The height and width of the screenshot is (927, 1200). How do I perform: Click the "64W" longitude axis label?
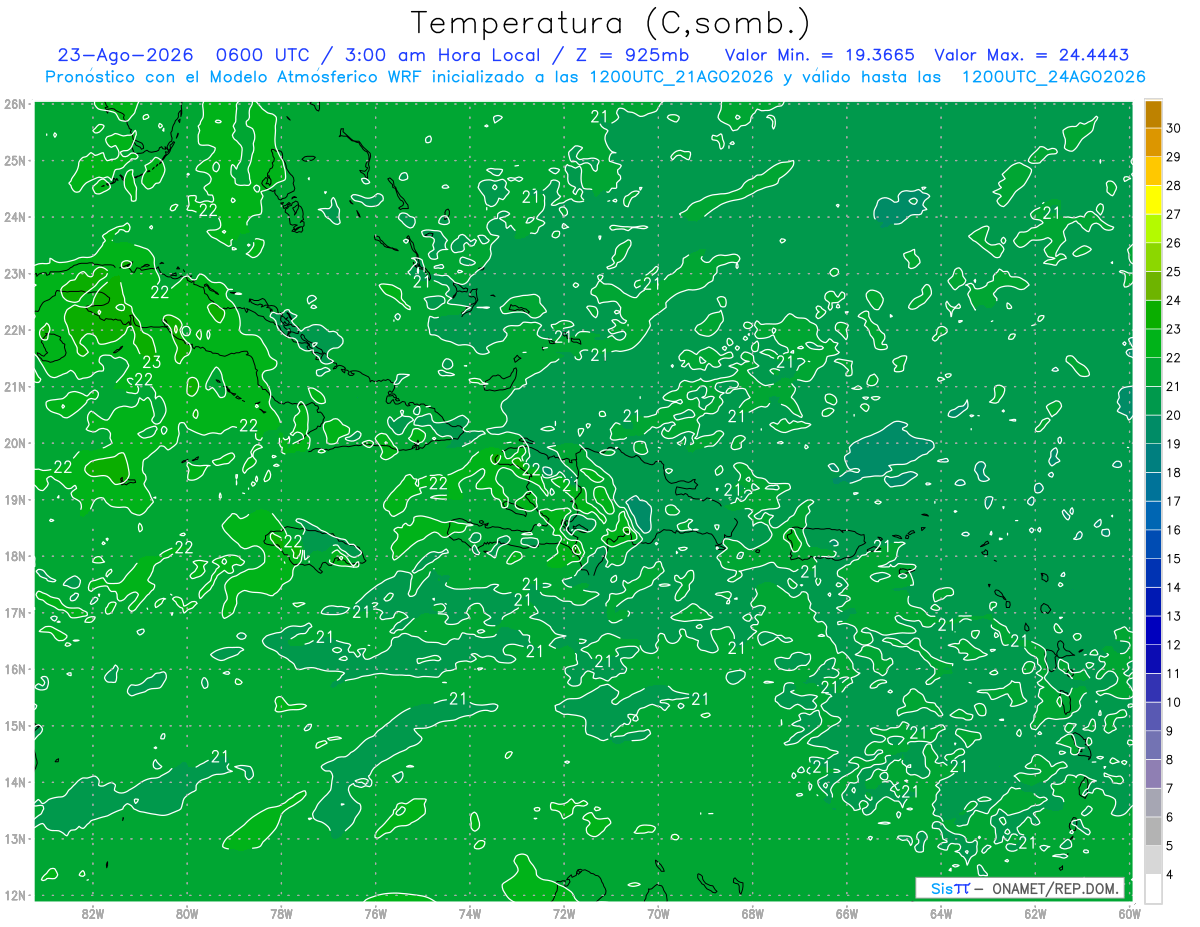click(941, 913)
